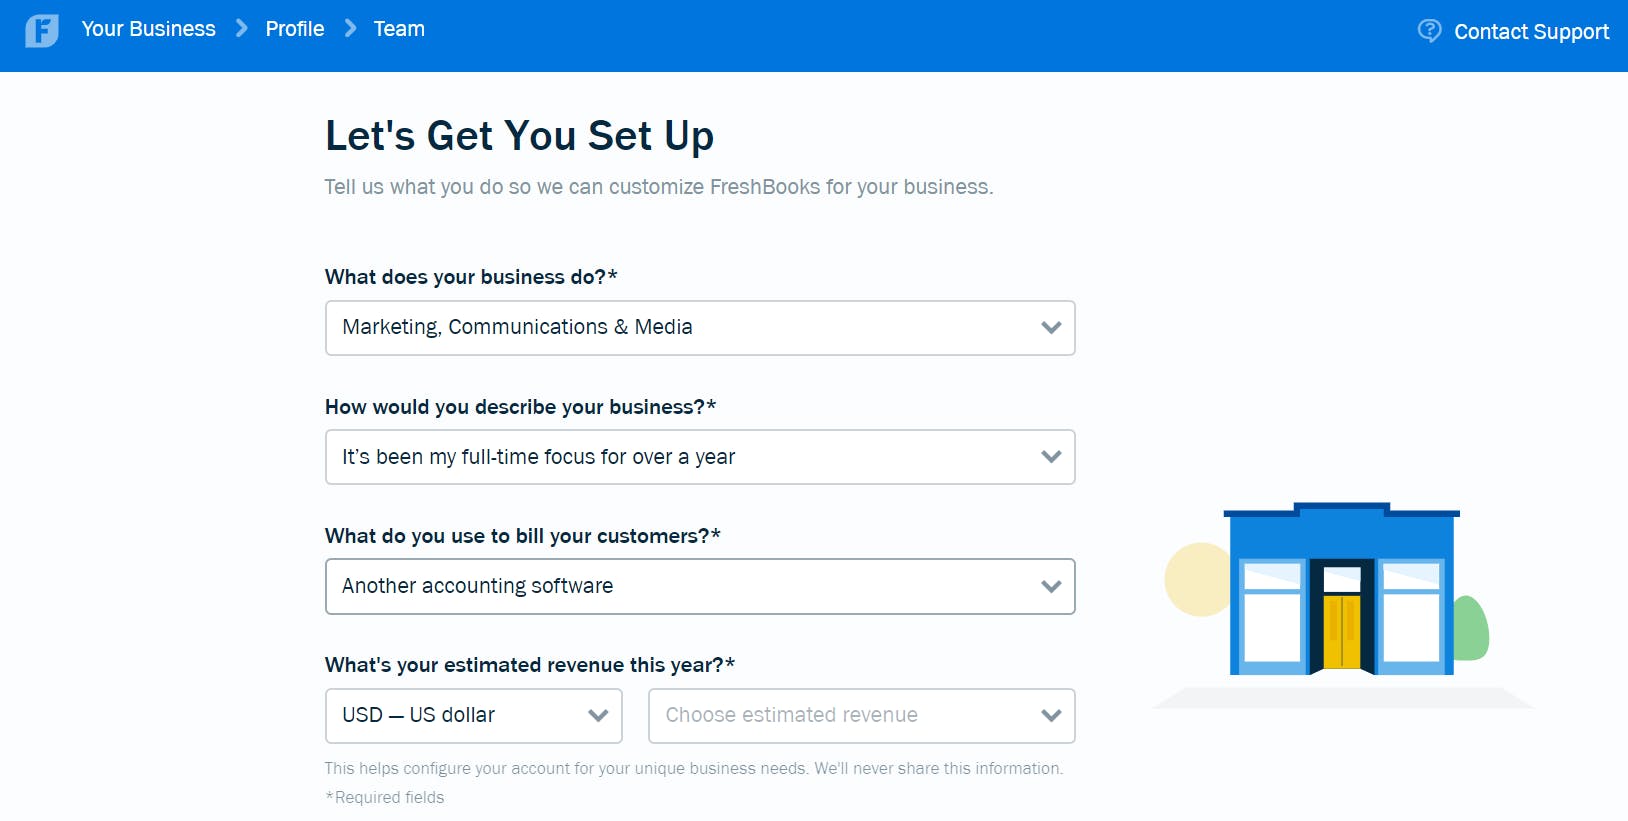1628x821 pixels.
Task: Go to Your Business breadcrumb step
Action: [x=148, y=29]
